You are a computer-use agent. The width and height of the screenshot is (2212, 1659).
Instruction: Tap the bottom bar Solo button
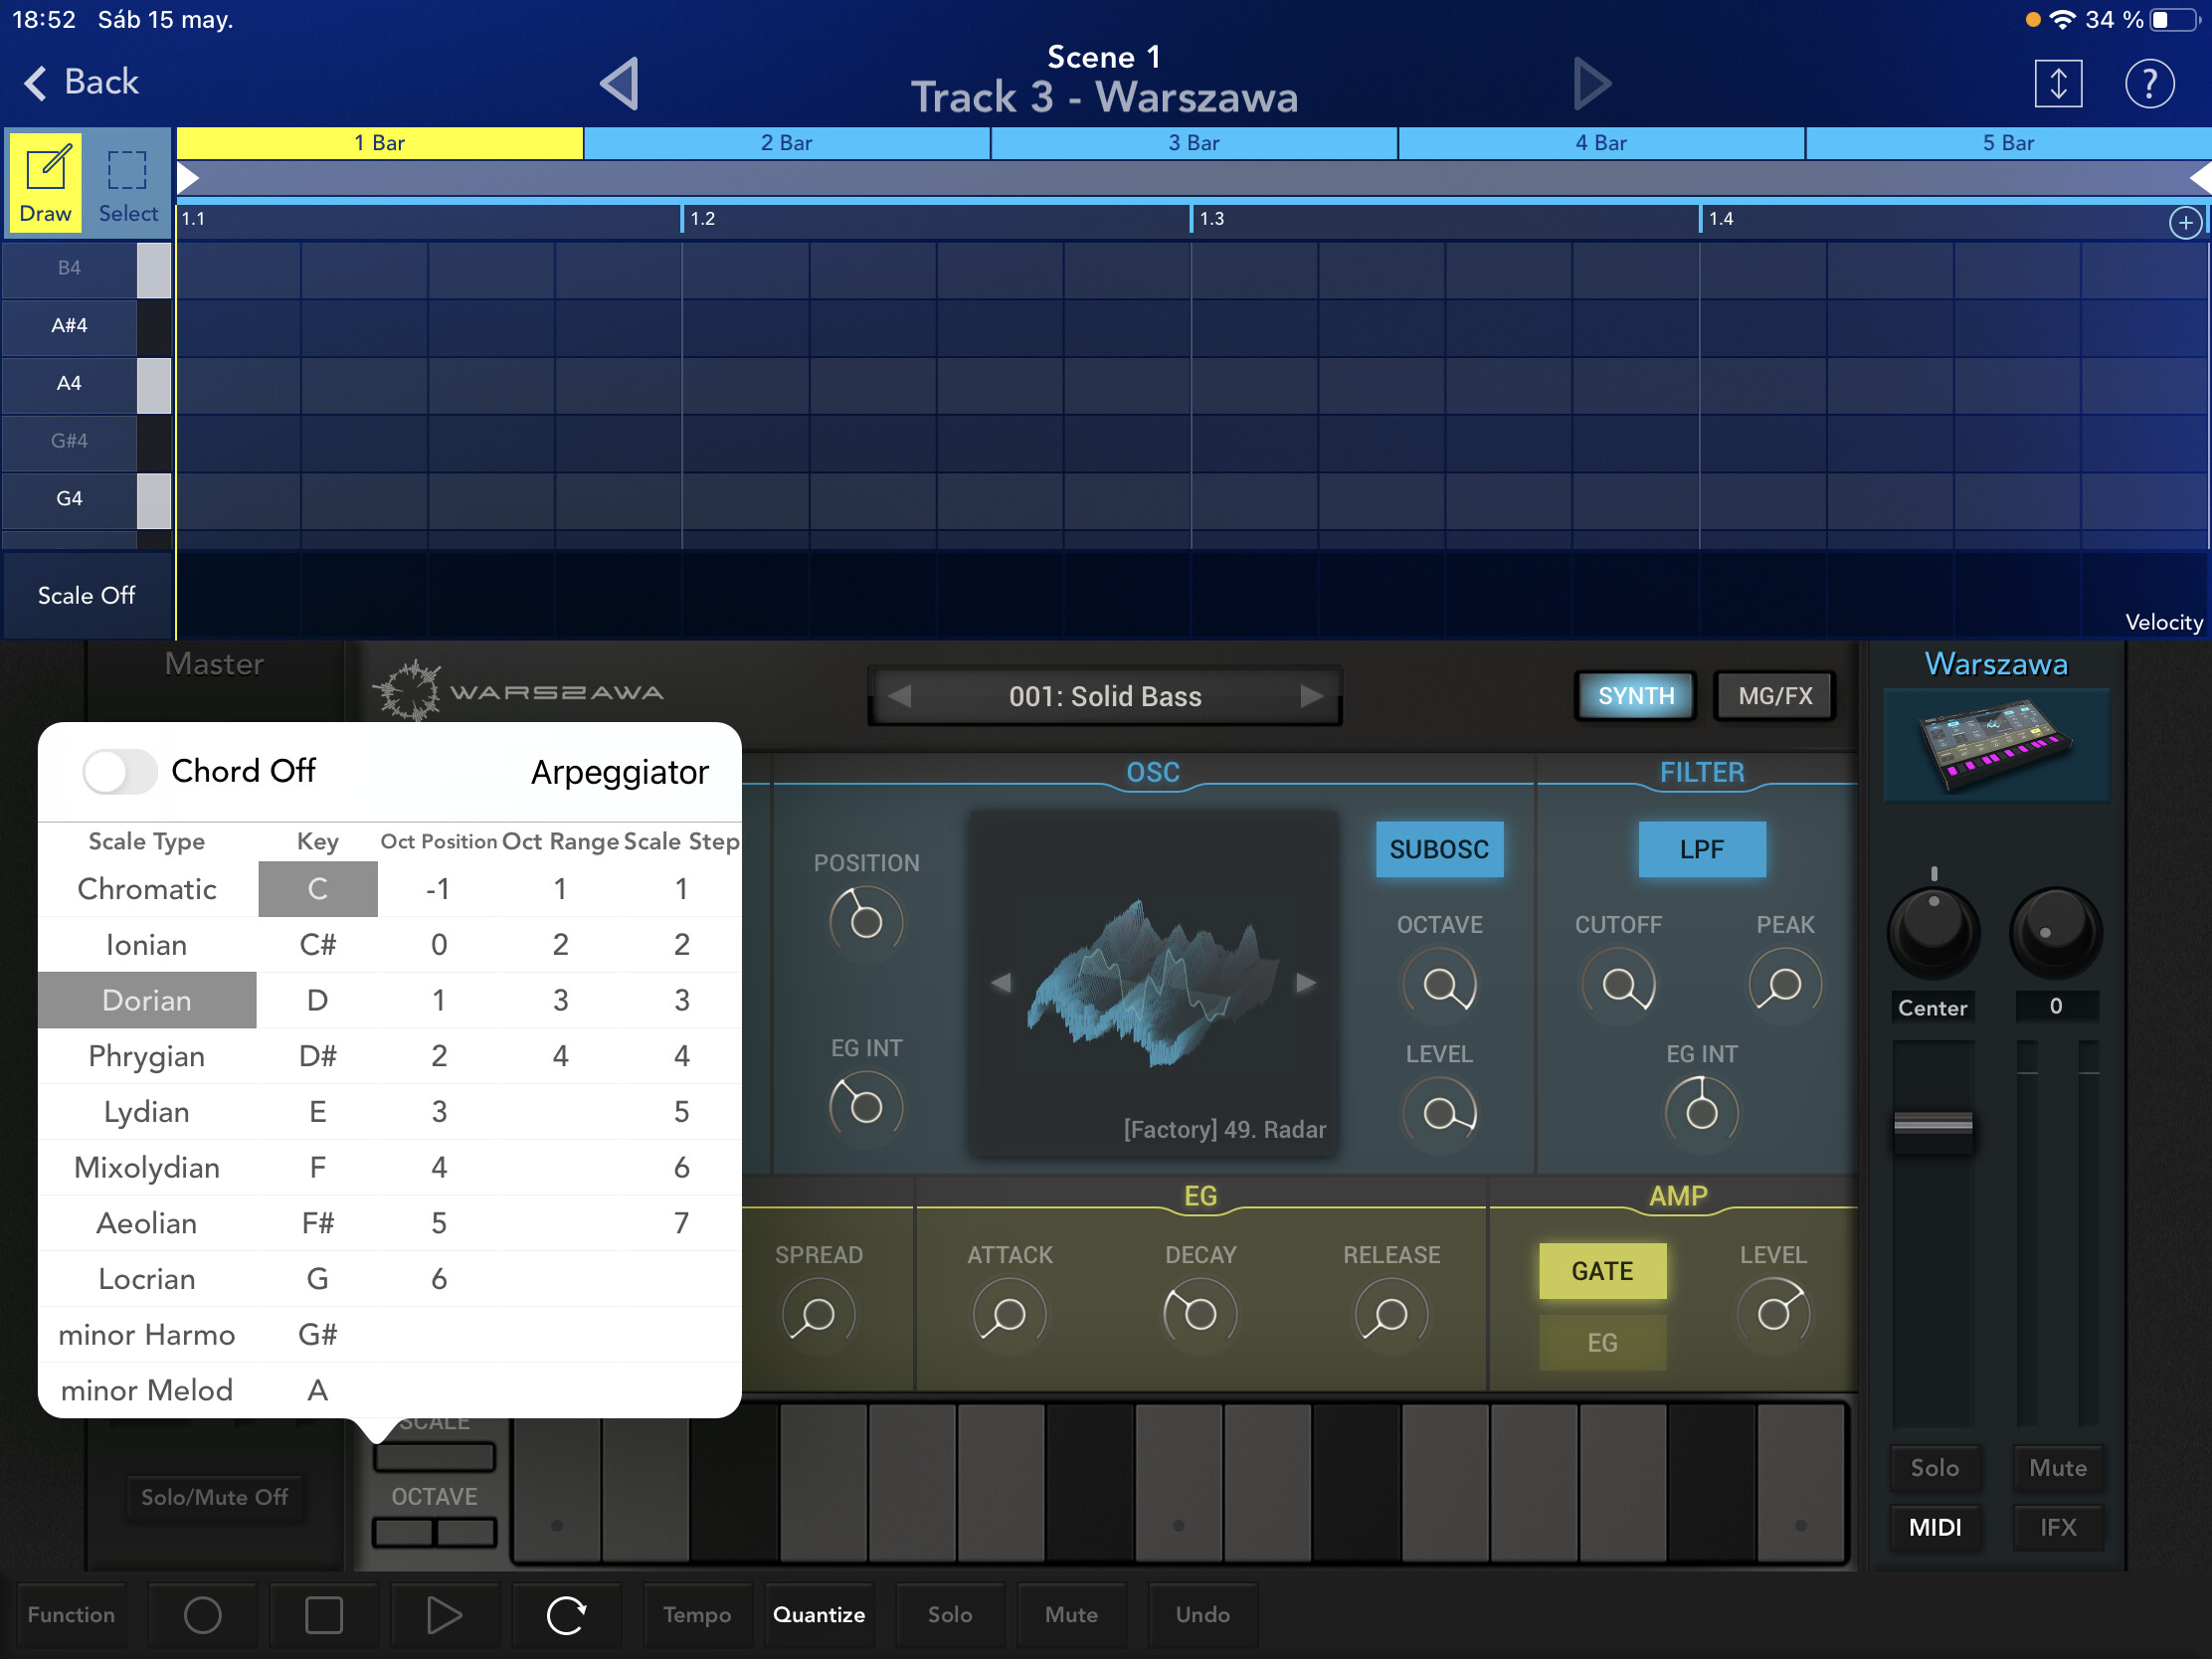coord(949,1614)
